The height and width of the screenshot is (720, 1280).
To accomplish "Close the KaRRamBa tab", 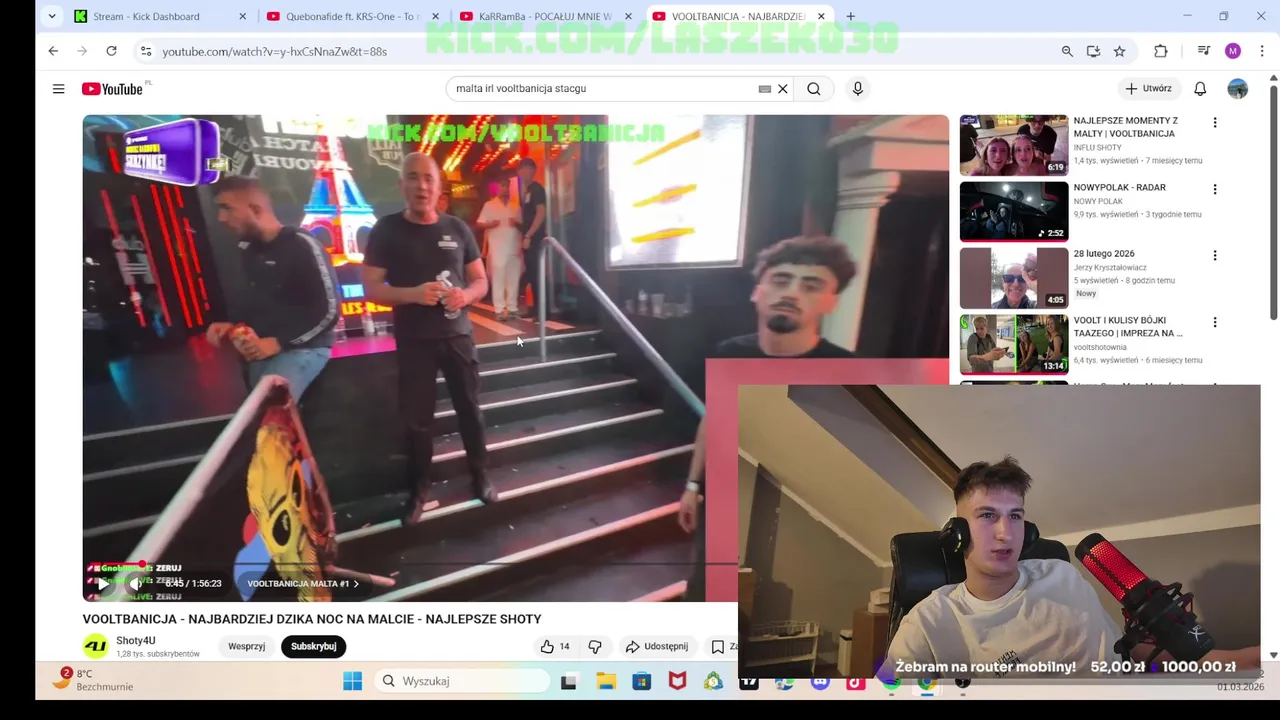I will [628, 16].
